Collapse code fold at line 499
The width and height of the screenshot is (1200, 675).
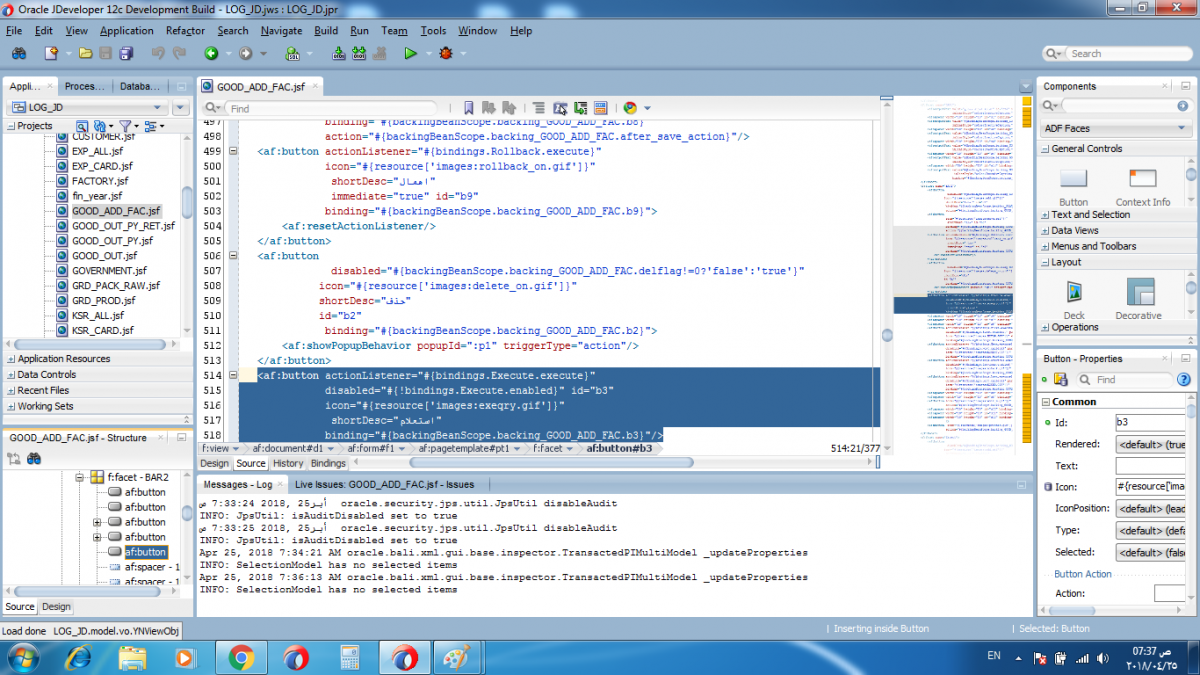233,151
